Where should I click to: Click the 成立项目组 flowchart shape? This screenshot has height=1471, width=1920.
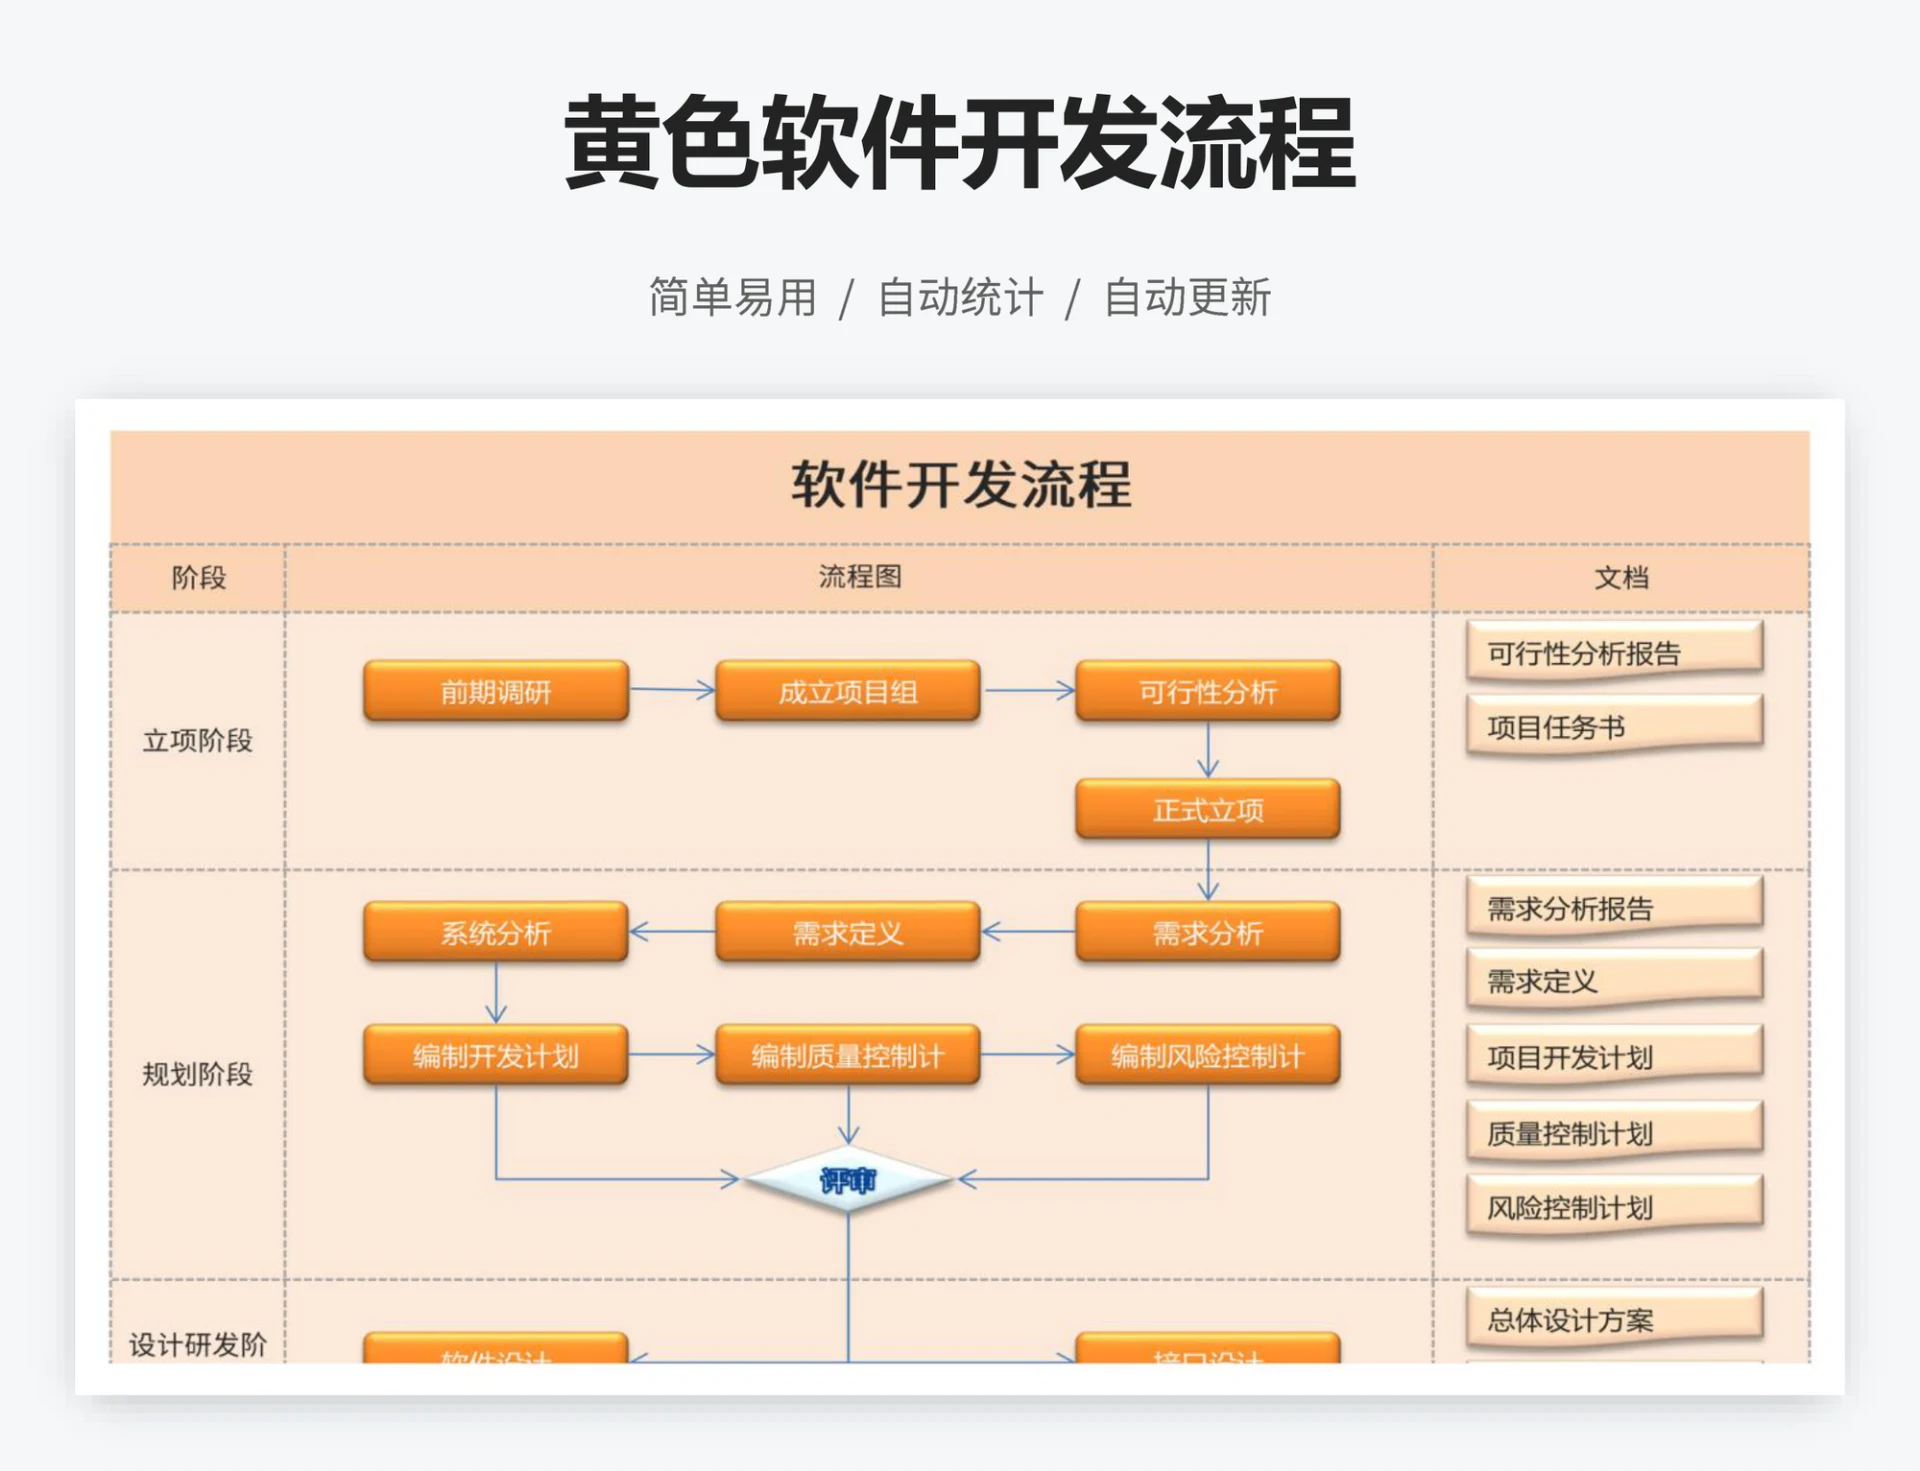point(848,691)
